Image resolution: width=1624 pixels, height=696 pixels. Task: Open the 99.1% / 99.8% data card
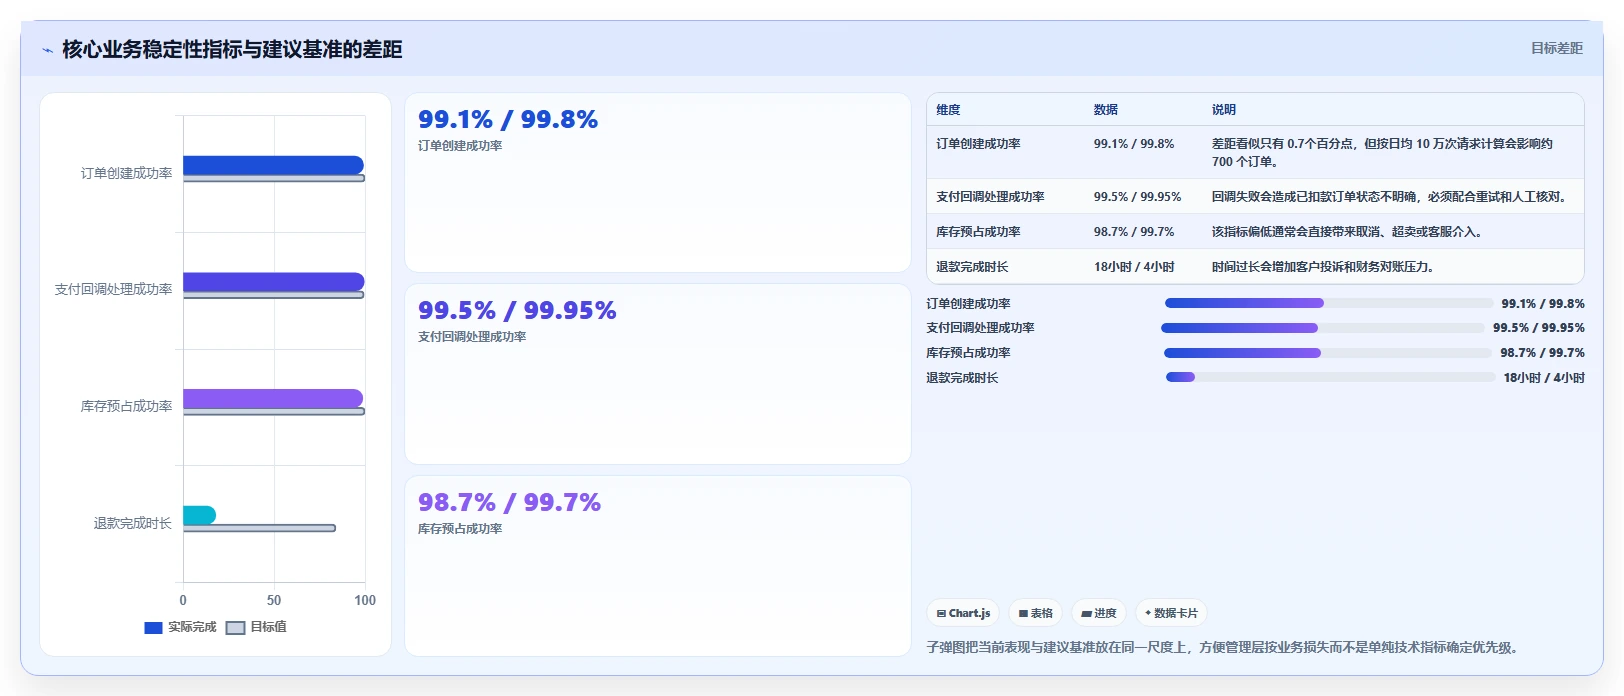click(658, 183)
